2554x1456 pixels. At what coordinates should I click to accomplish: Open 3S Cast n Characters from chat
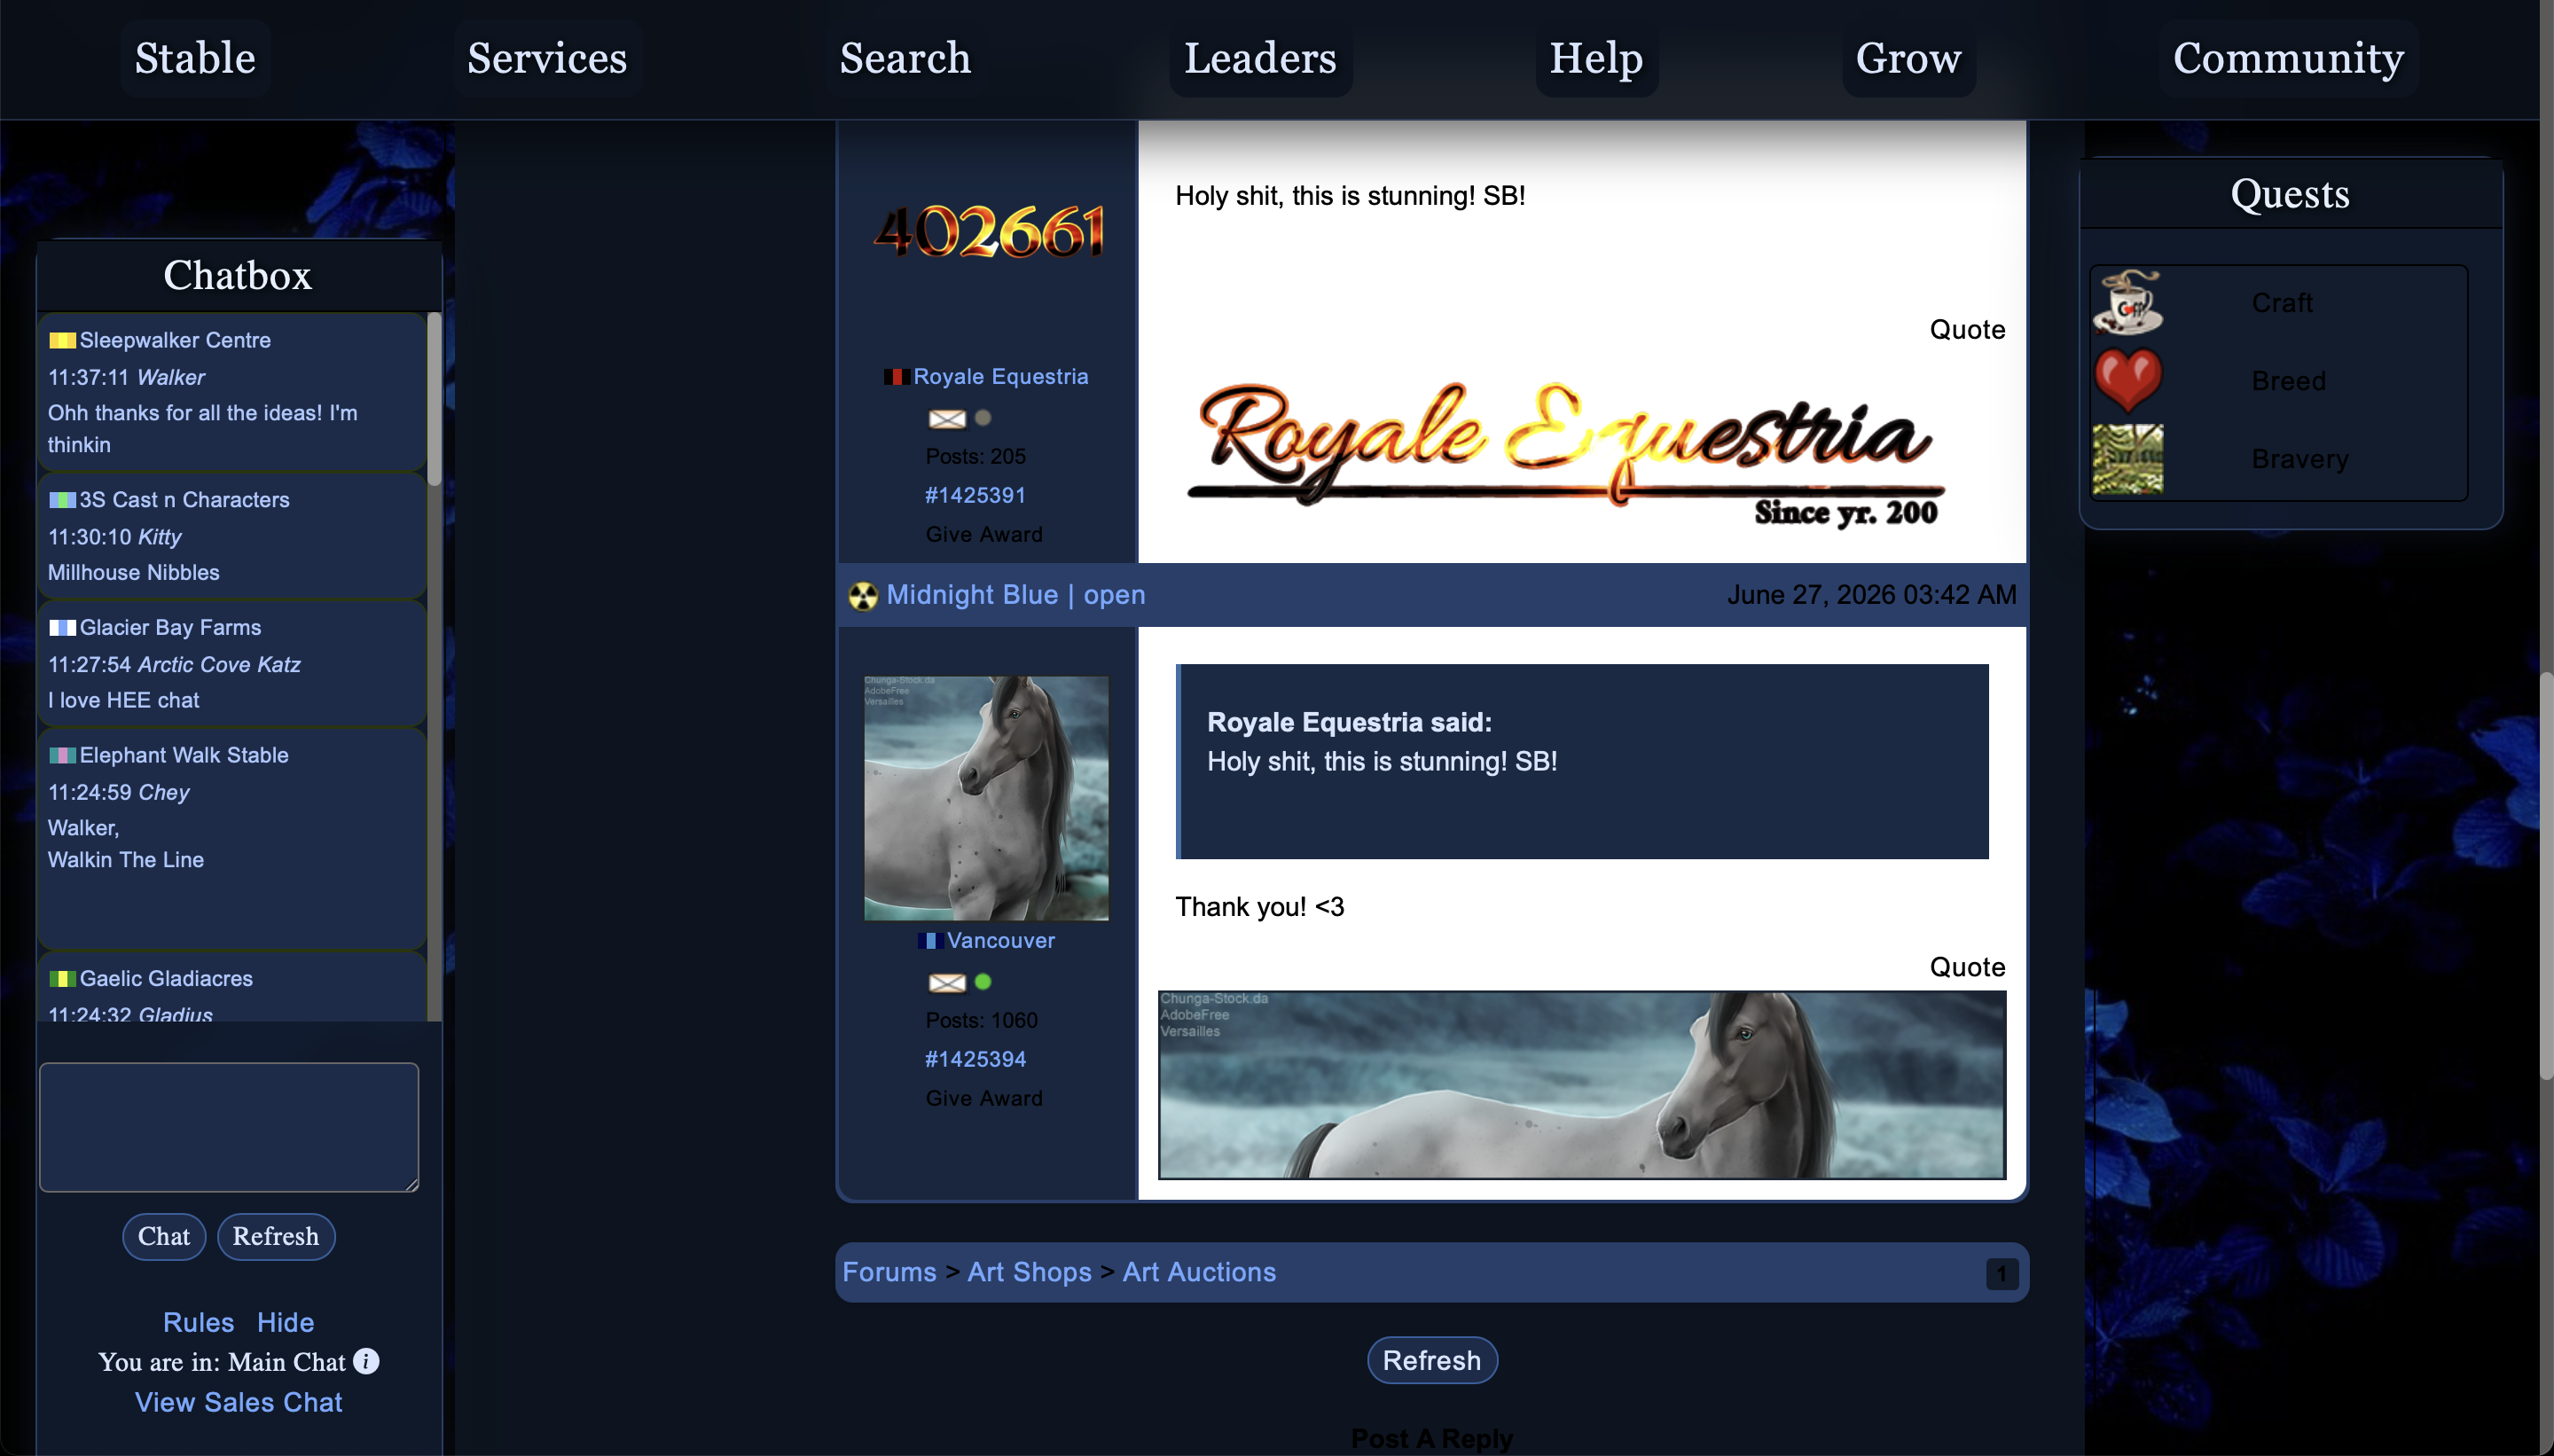[x=184, y=500]
